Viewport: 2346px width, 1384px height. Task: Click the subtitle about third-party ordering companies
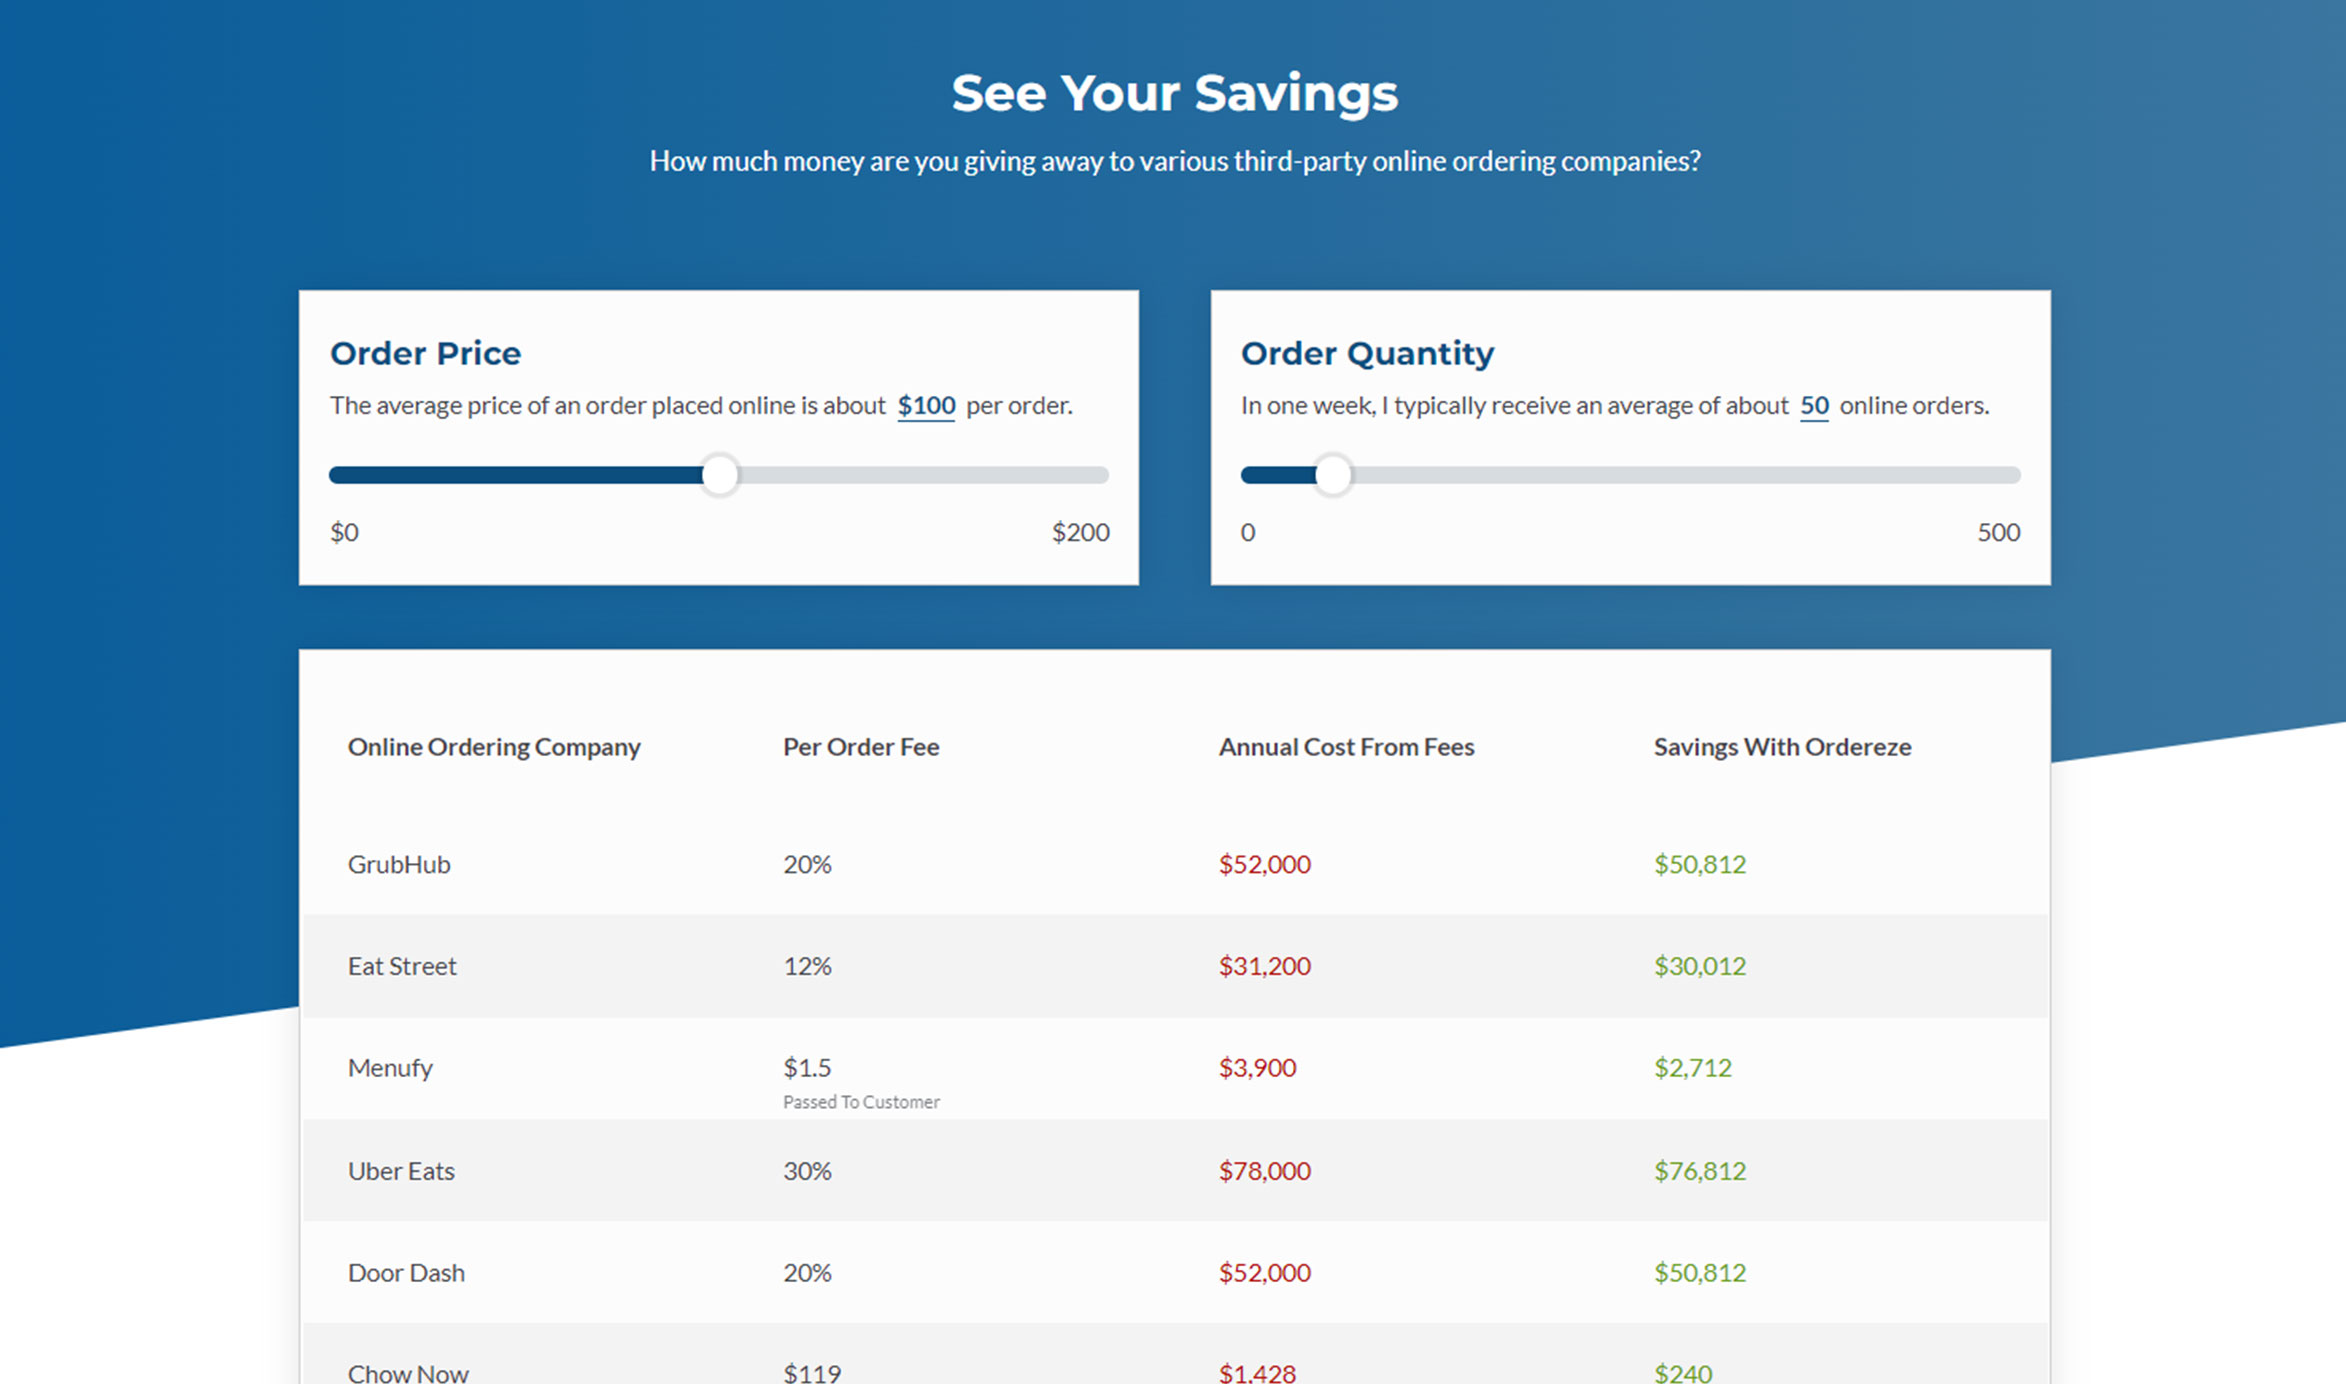[1174, 161]
